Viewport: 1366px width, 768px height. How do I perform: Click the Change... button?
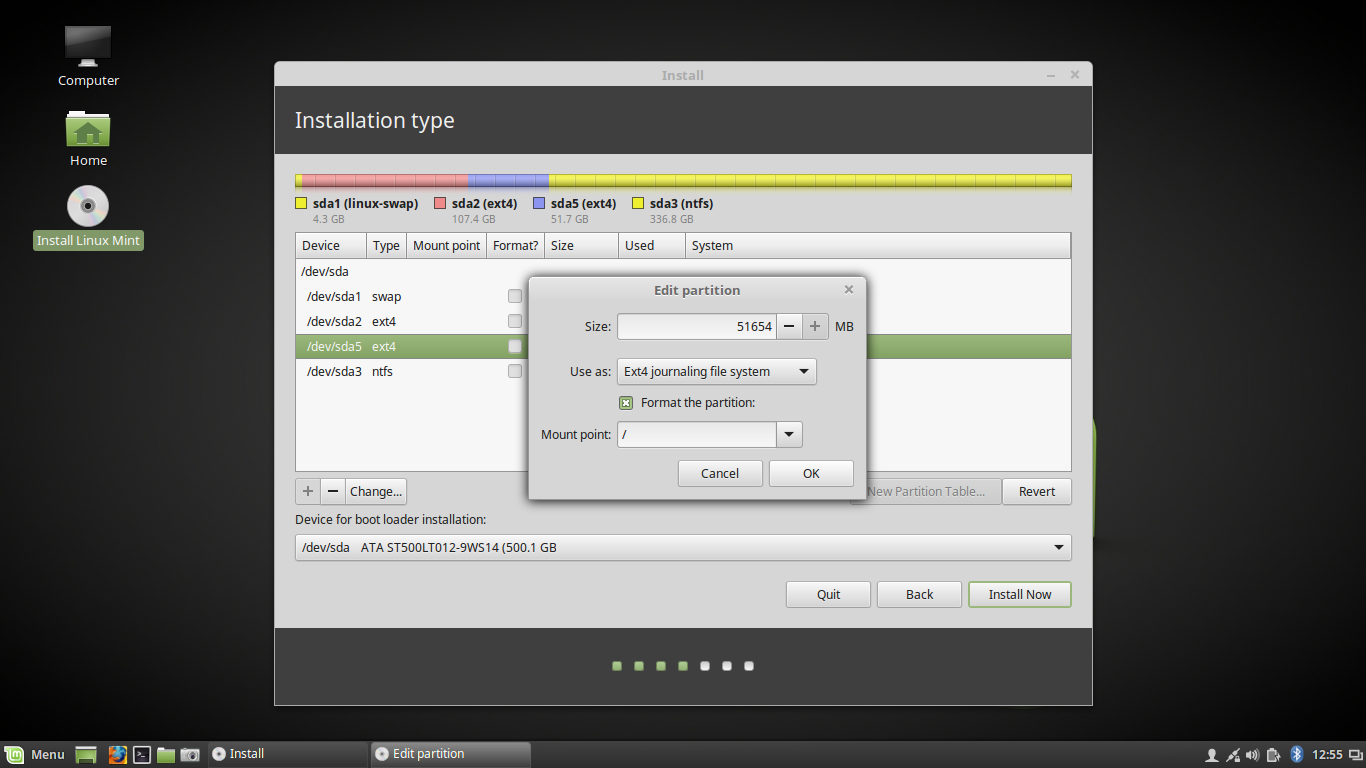tap(376, 491)
